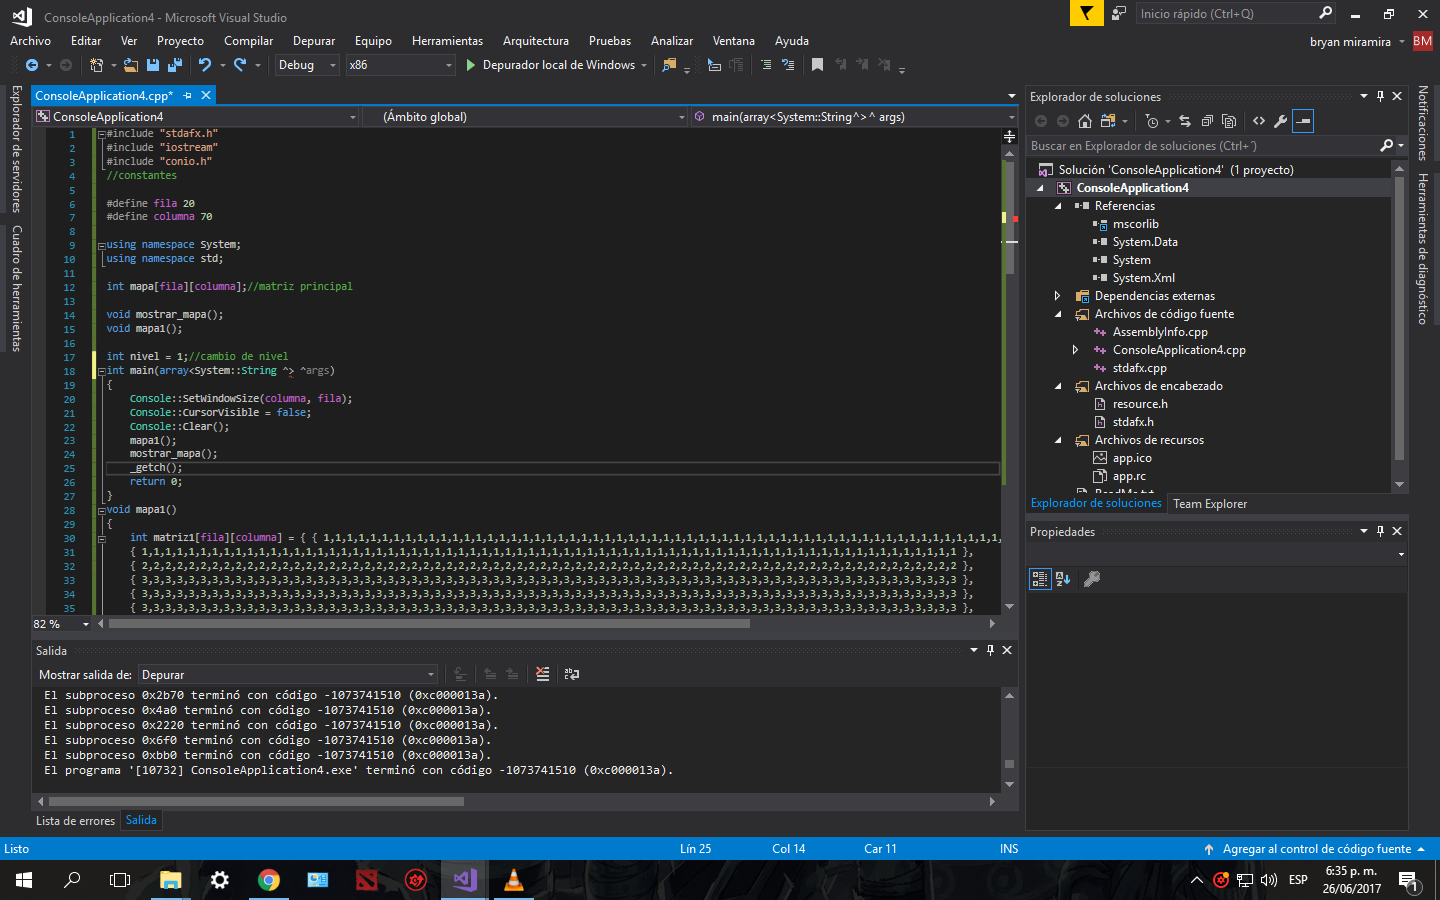Pin the ConsoleApplication4.cpp tab
1440x900 pixels.
pyautogui.click(x=187, y=95)
